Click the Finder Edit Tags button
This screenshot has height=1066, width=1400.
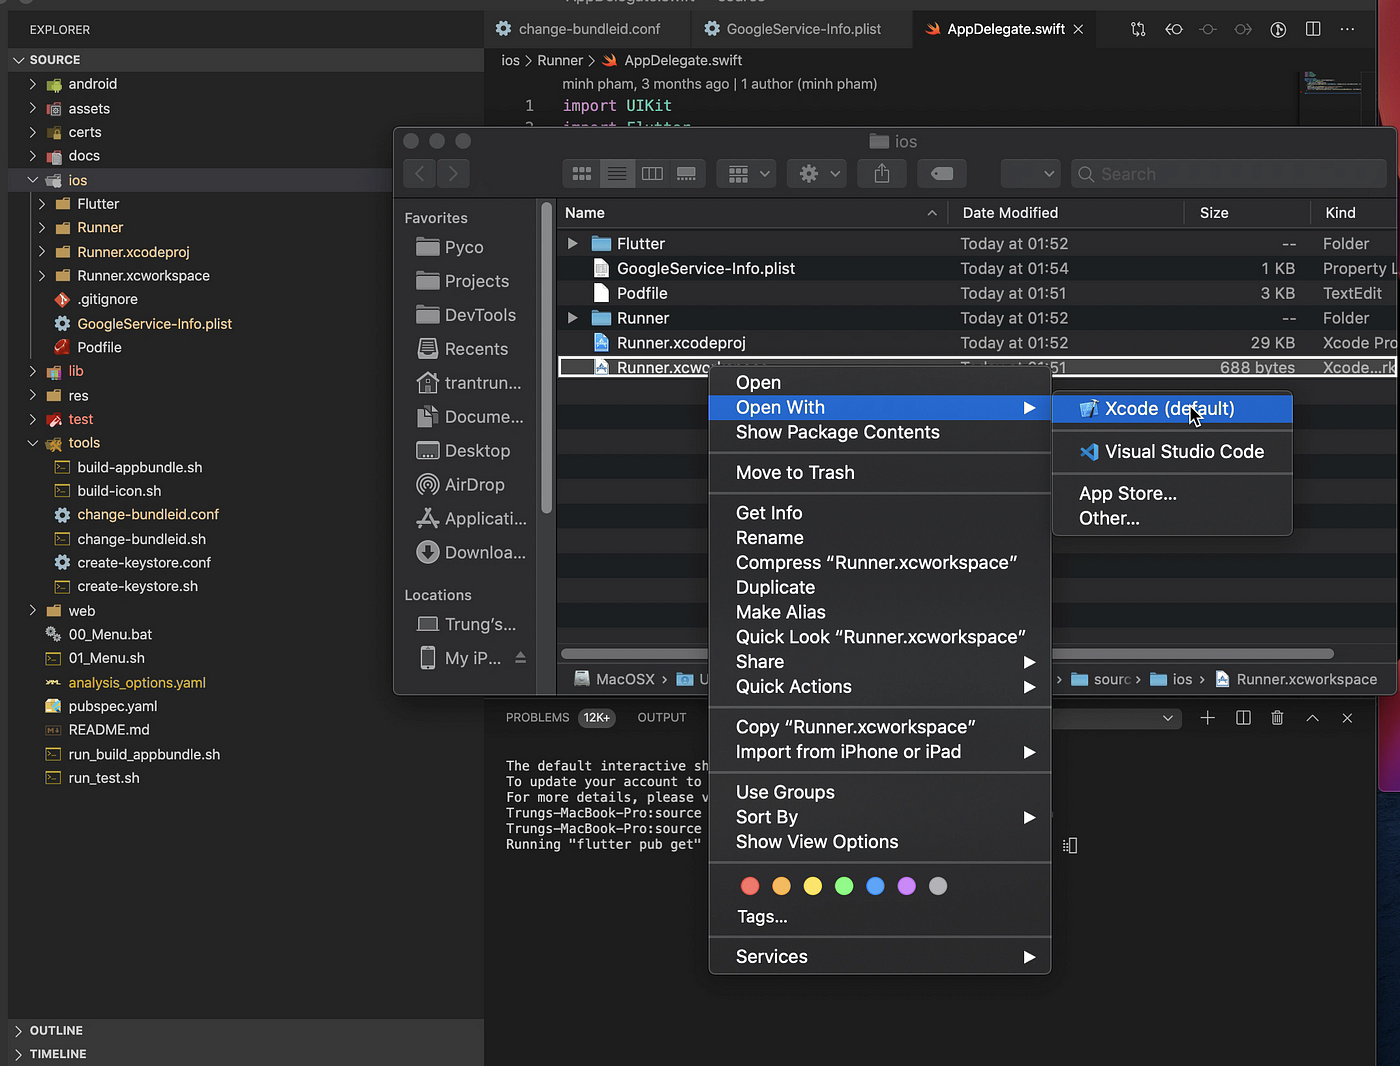(942, 173)
